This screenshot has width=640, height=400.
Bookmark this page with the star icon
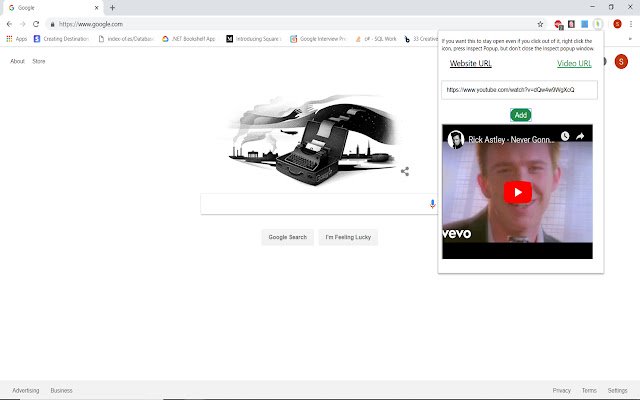pyautogui.click(x=540, y=24)
